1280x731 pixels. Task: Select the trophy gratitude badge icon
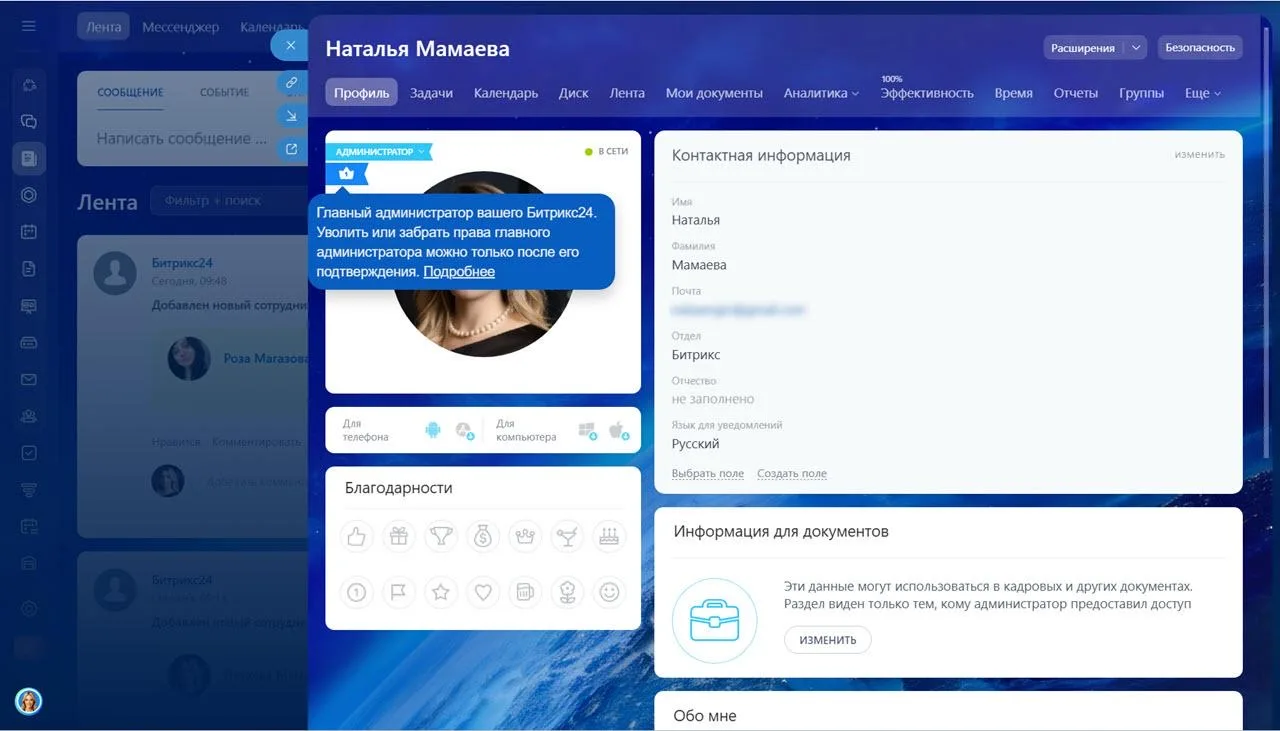(440, 537)
